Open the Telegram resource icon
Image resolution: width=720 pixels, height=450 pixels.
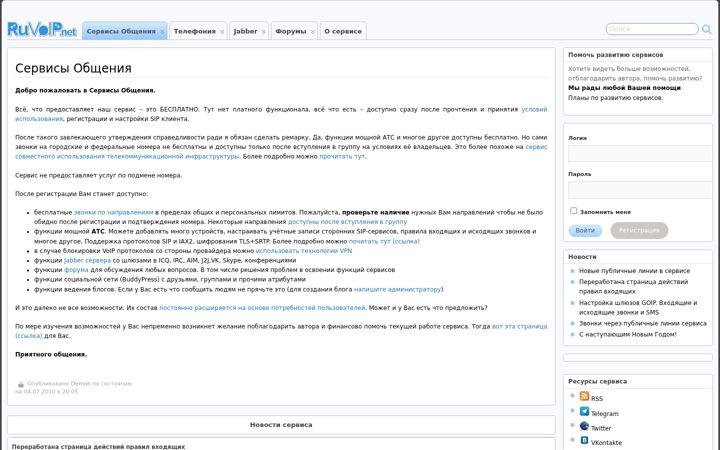tap(584, 411)
